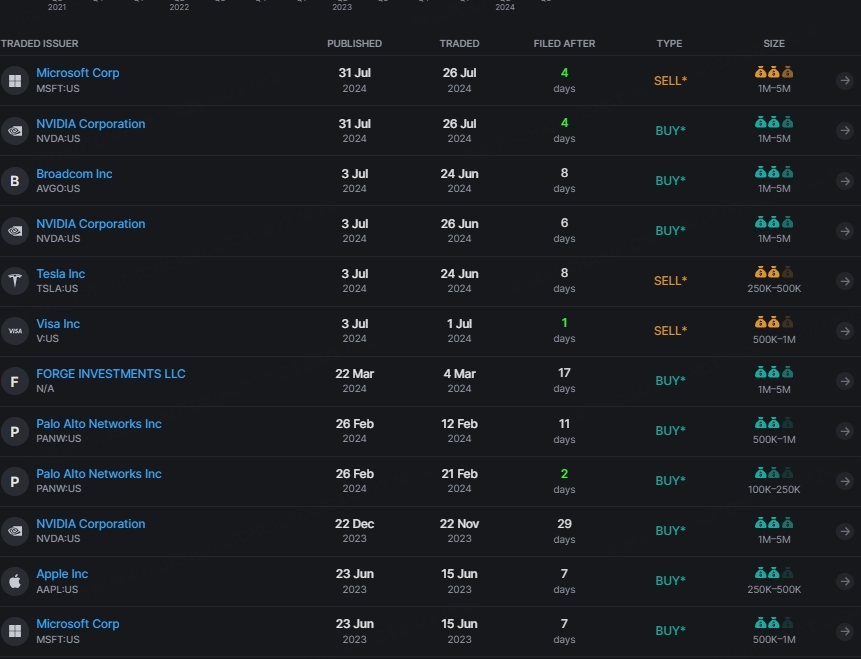861x659 pixels.
Task: Open NVIDIA 31 Jul 2024 trade arrow
Action: pos(845,131)
